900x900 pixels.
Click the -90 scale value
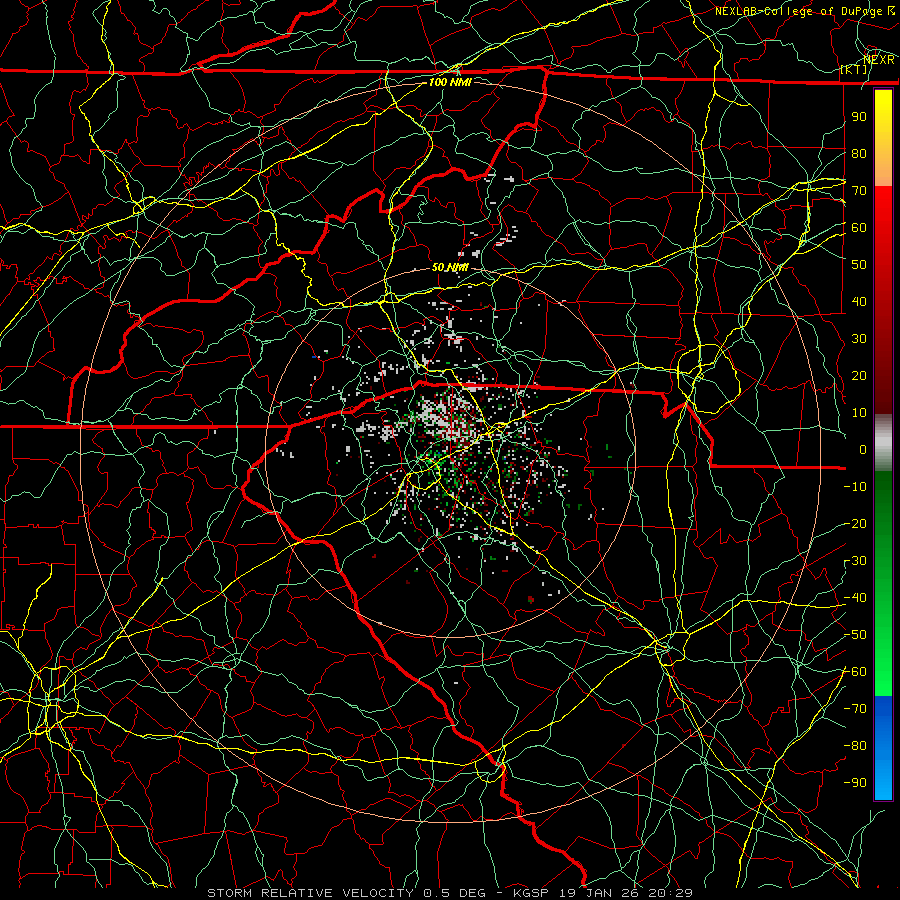(x=855, y=782)
